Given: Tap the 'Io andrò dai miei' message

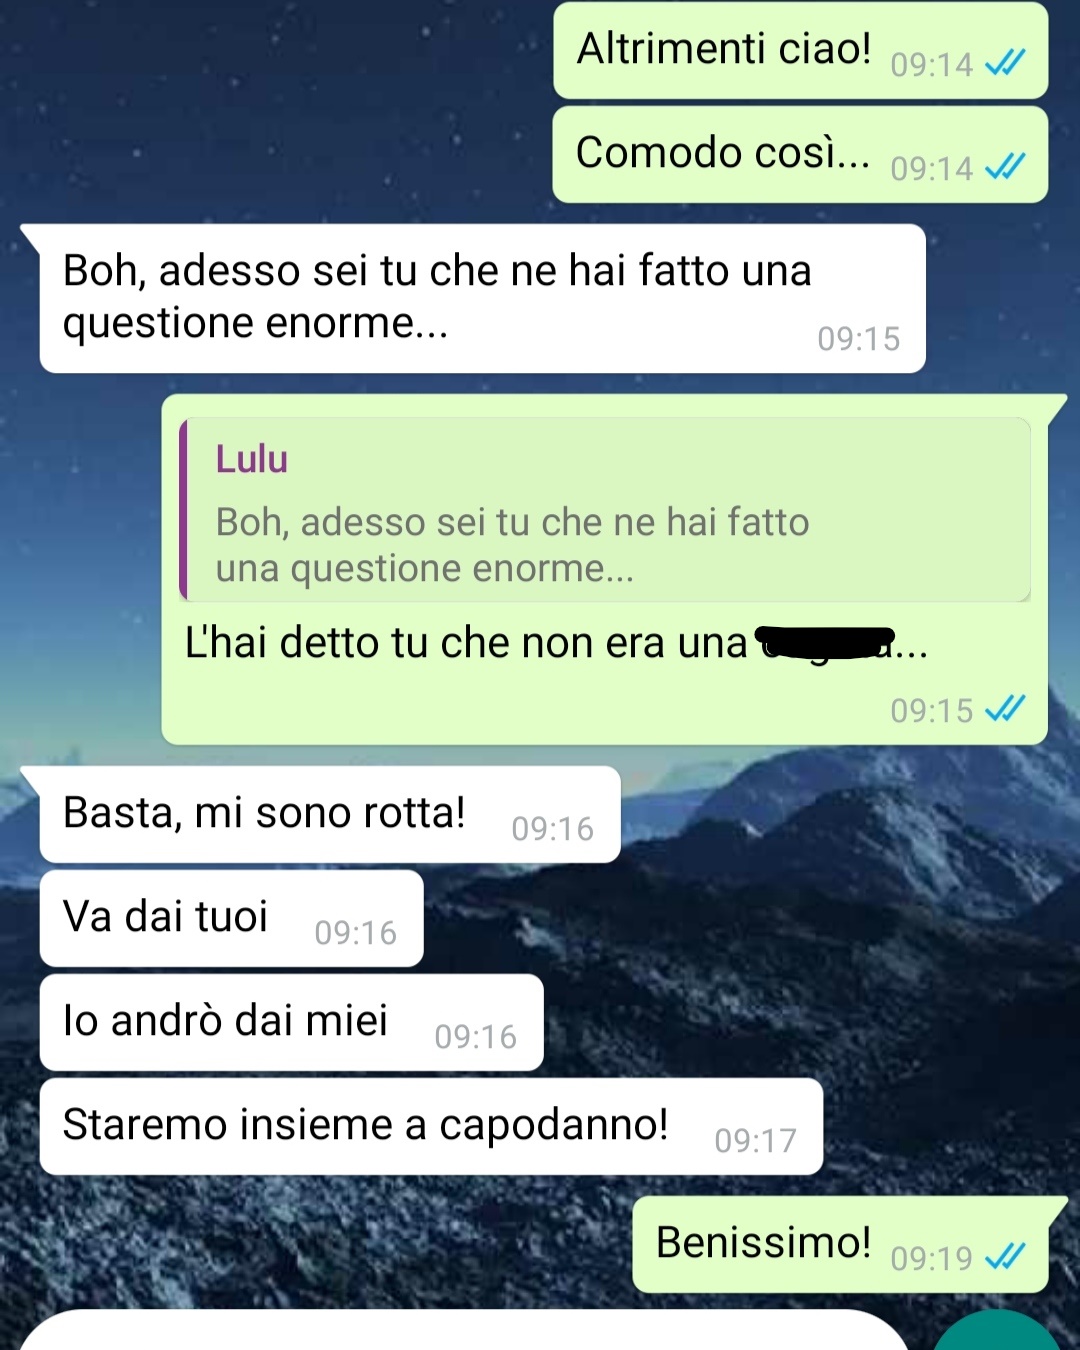Looking at the screenshot, I should [x=291, y=1022].
